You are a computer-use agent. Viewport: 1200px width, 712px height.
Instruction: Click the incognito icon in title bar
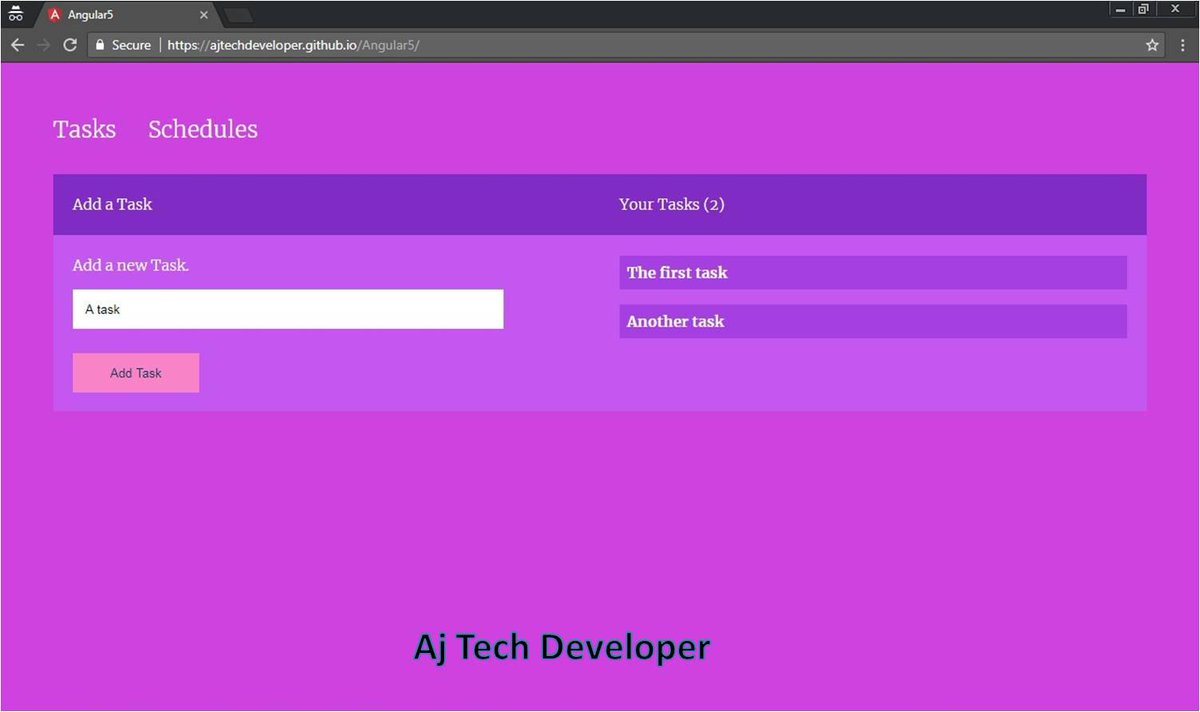[x=16, y=14]
